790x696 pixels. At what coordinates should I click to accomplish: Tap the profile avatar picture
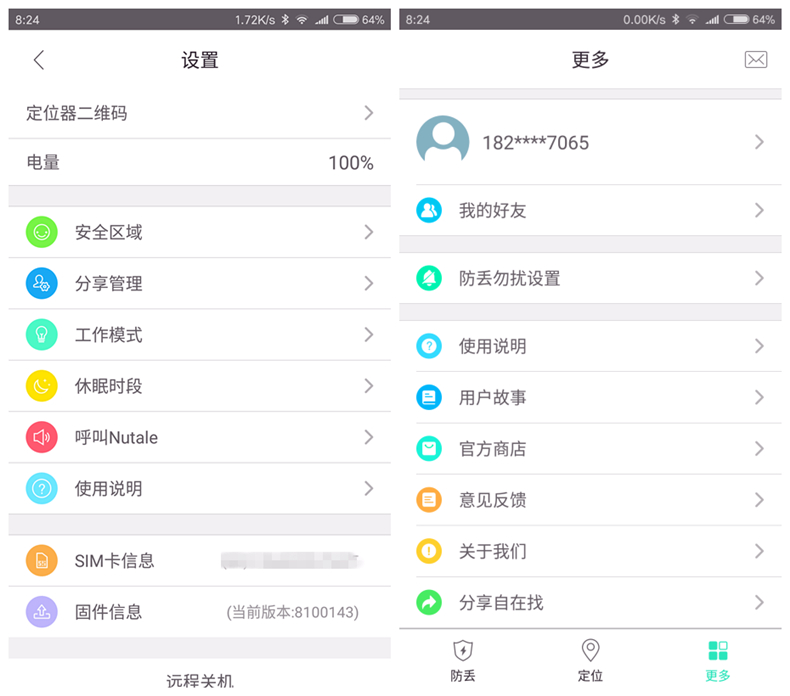(442, 142)
